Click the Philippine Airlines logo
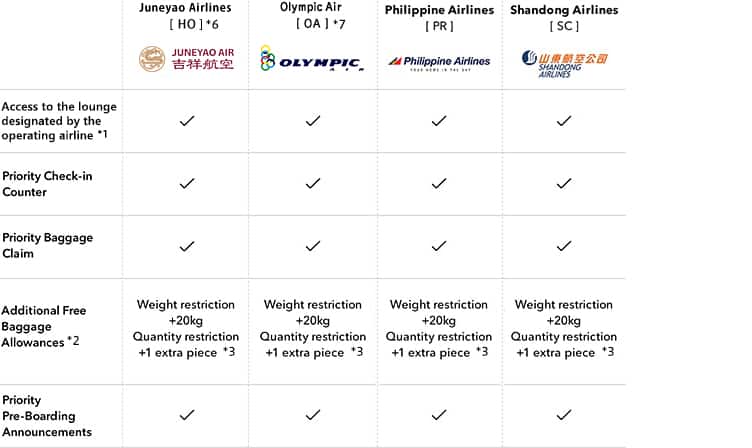Screen dimensions: 752x448 [439, 61]
